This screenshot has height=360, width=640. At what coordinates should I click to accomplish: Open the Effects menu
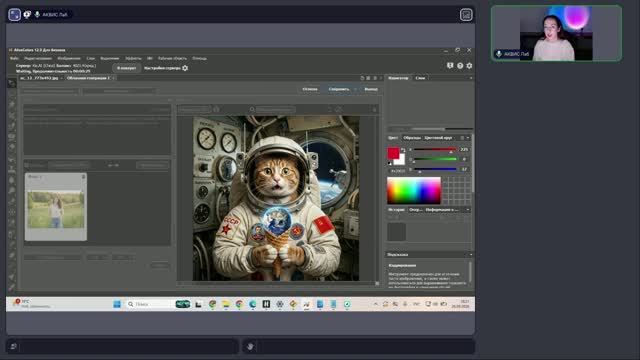[x=133, y=58]
